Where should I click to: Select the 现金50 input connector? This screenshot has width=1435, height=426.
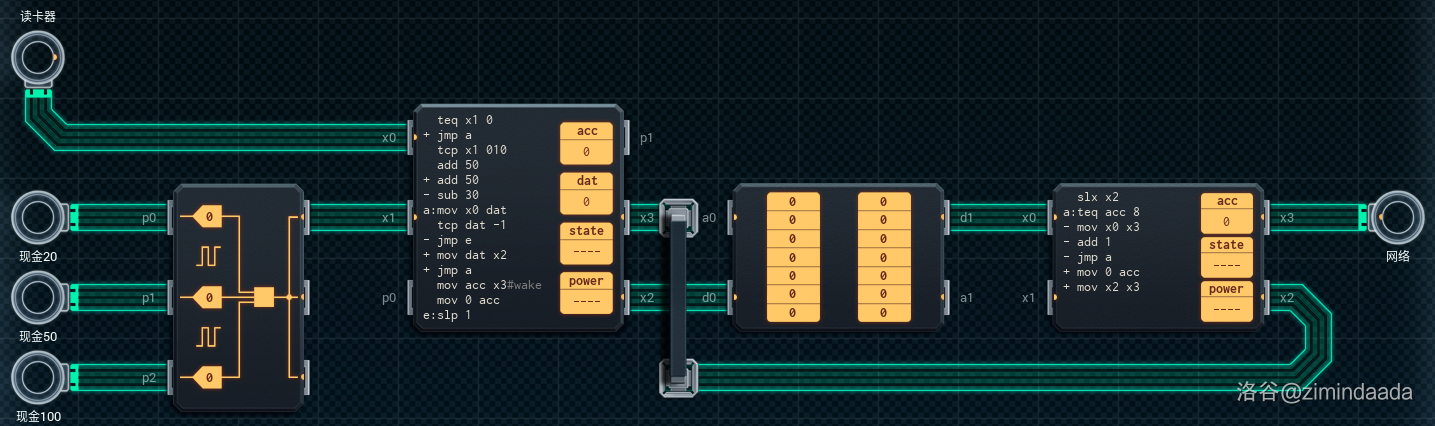38,297
